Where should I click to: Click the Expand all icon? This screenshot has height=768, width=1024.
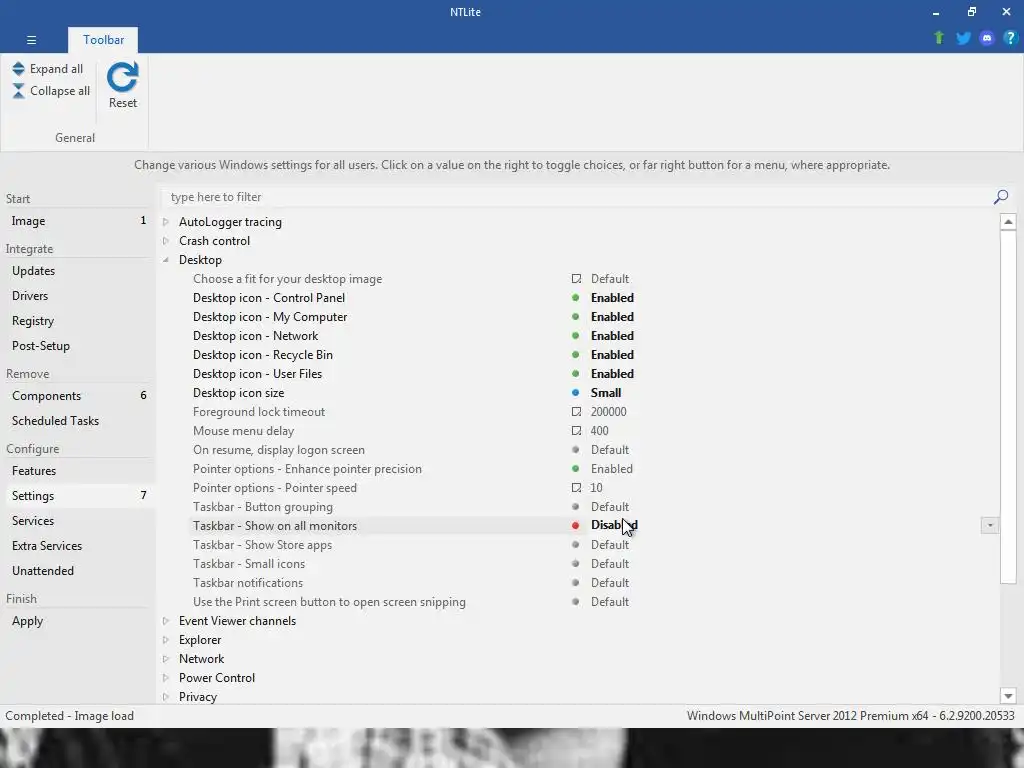(18, 69)
